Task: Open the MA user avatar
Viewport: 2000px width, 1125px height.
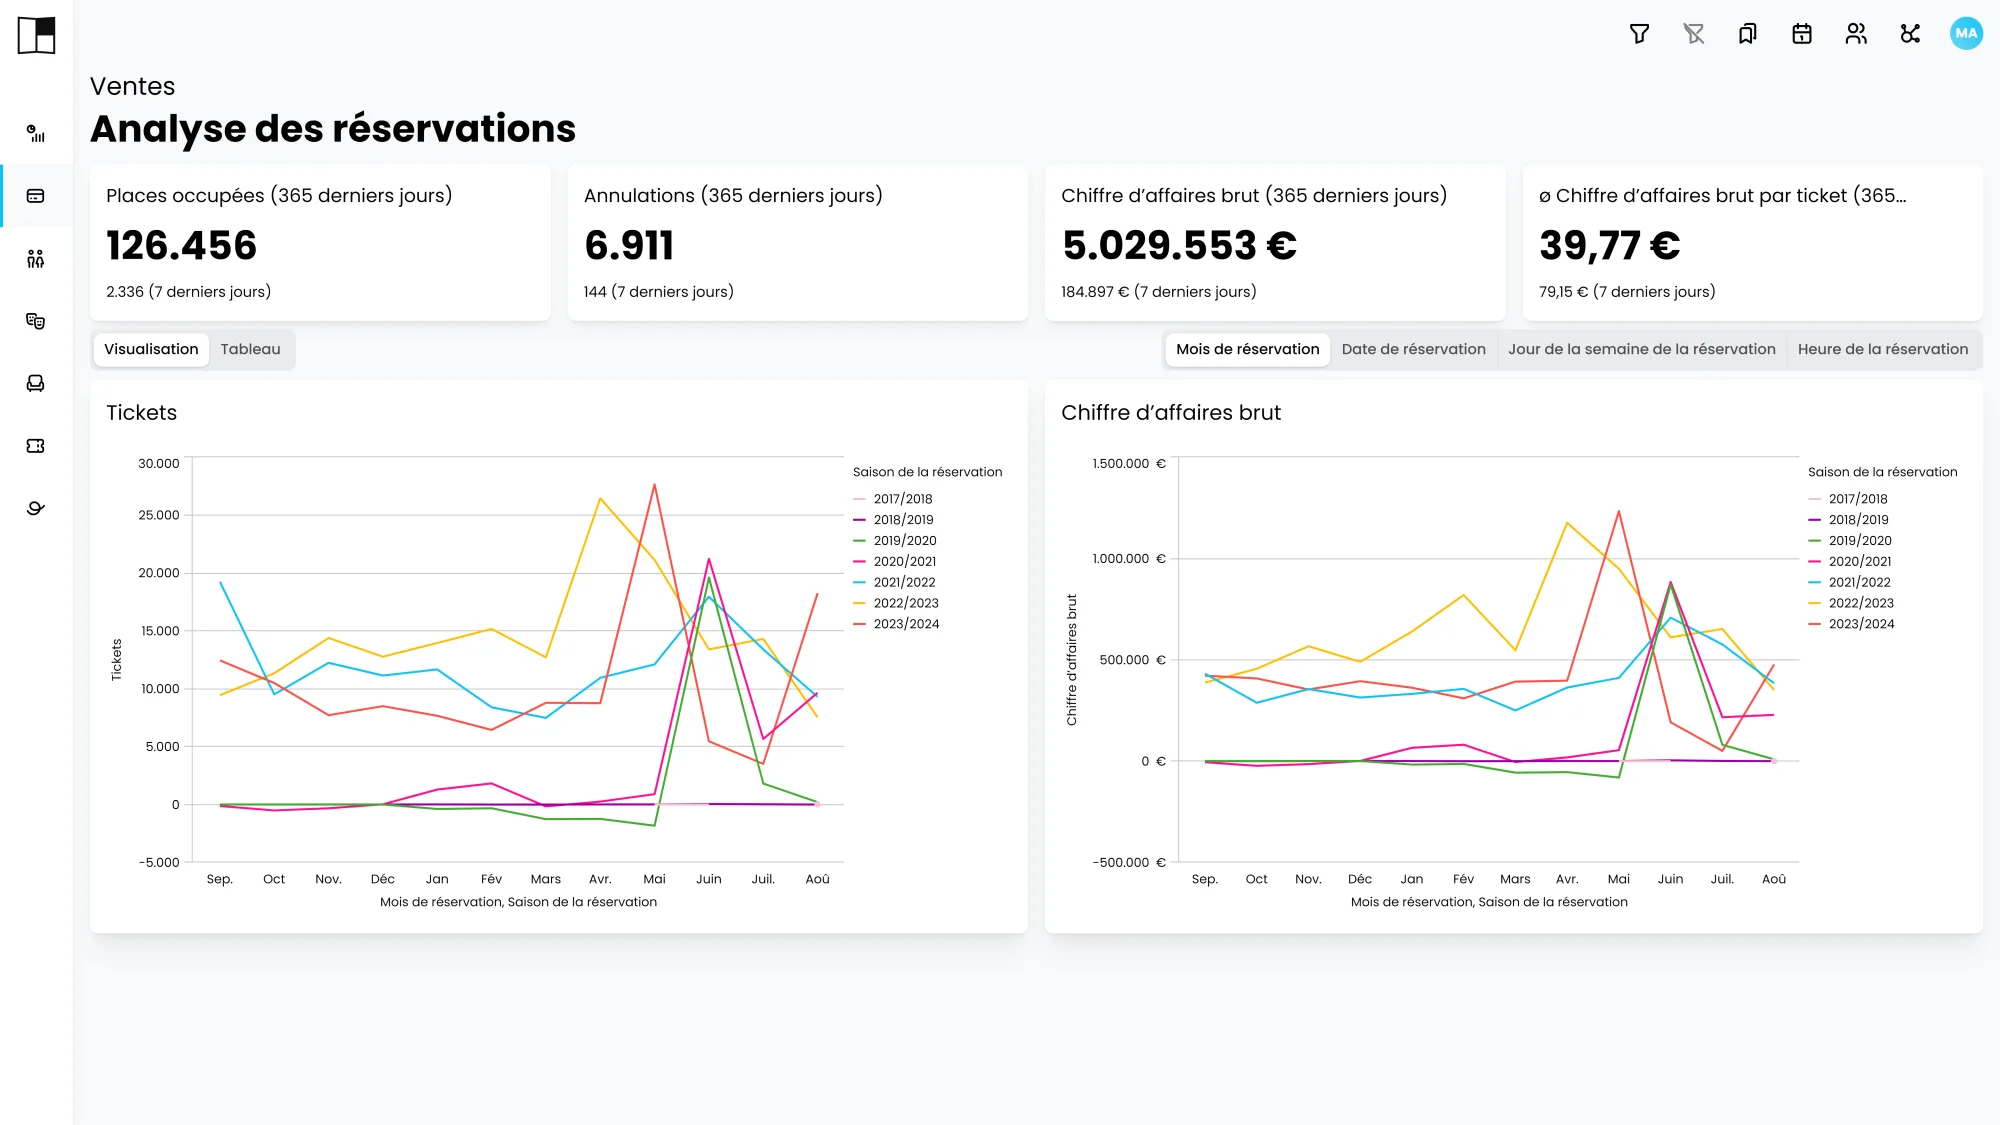Action: [x=1966, y=33]
